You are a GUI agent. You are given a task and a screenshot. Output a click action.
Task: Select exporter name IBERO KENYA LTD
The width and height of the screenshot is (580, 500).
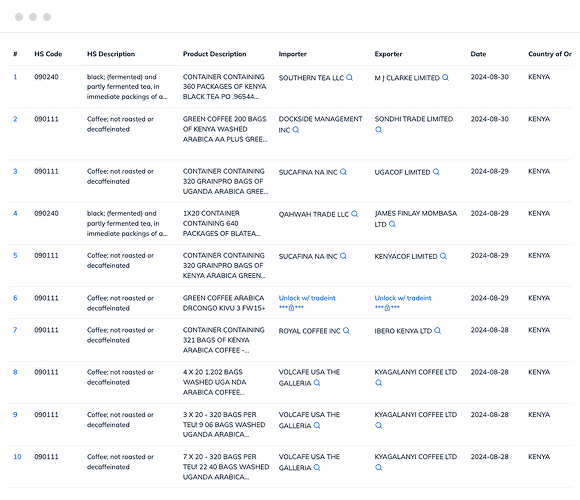coord(403,331)
